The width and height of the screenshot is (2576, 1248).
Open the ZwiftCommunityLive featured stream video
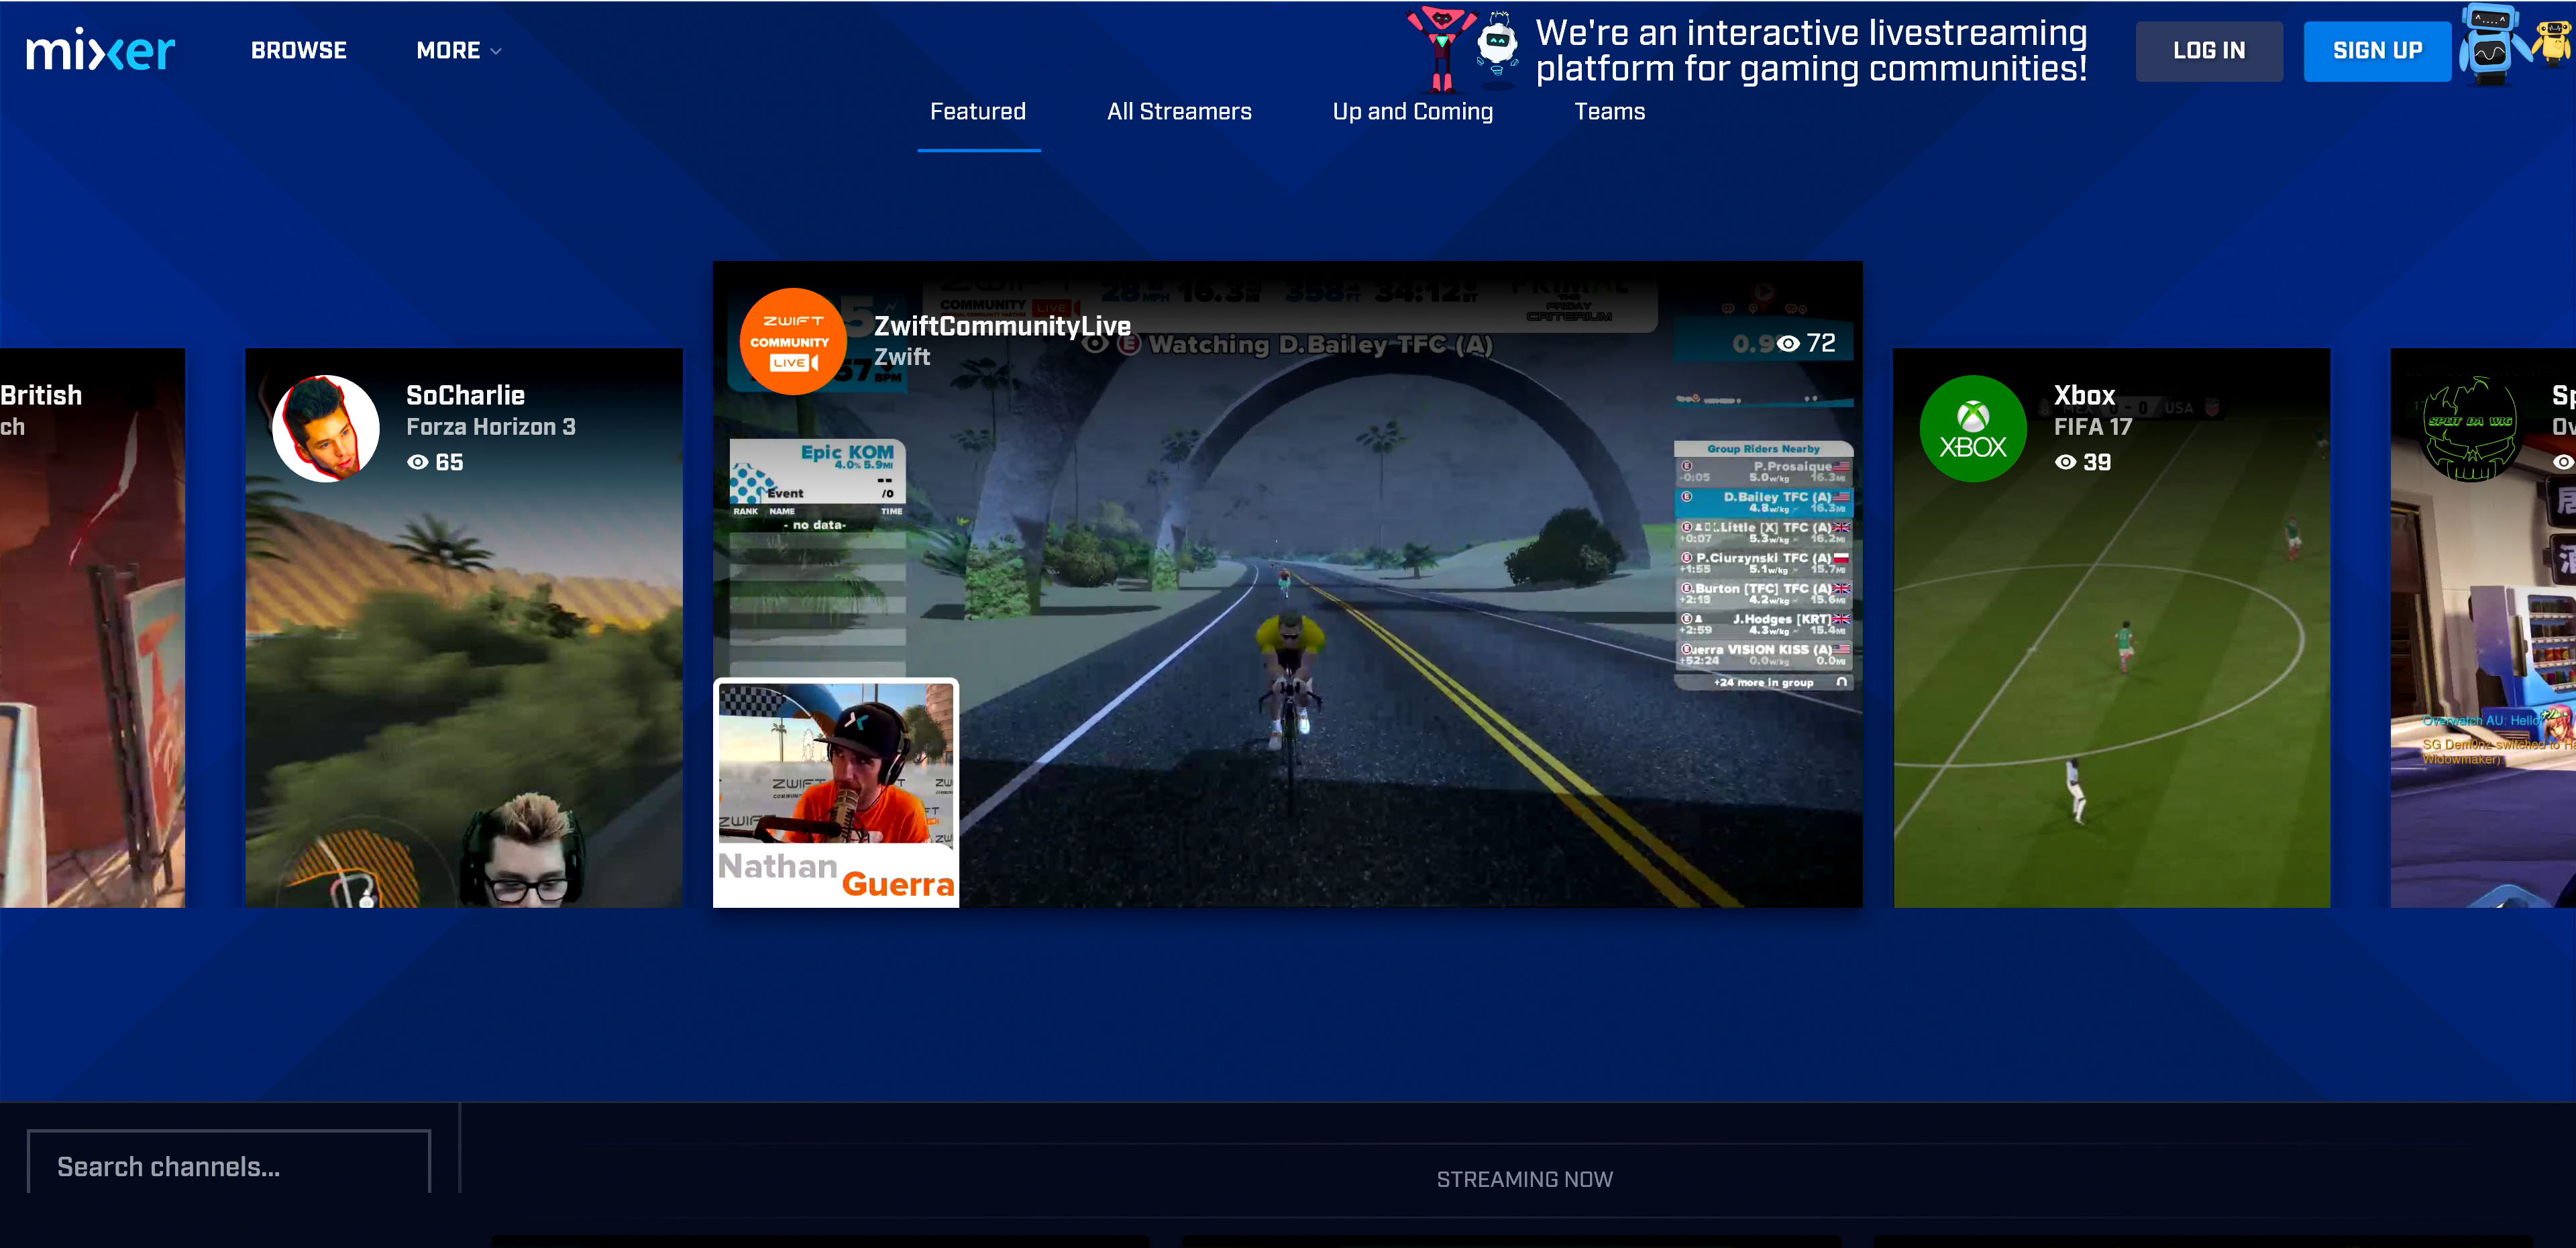click(1288, 584)
